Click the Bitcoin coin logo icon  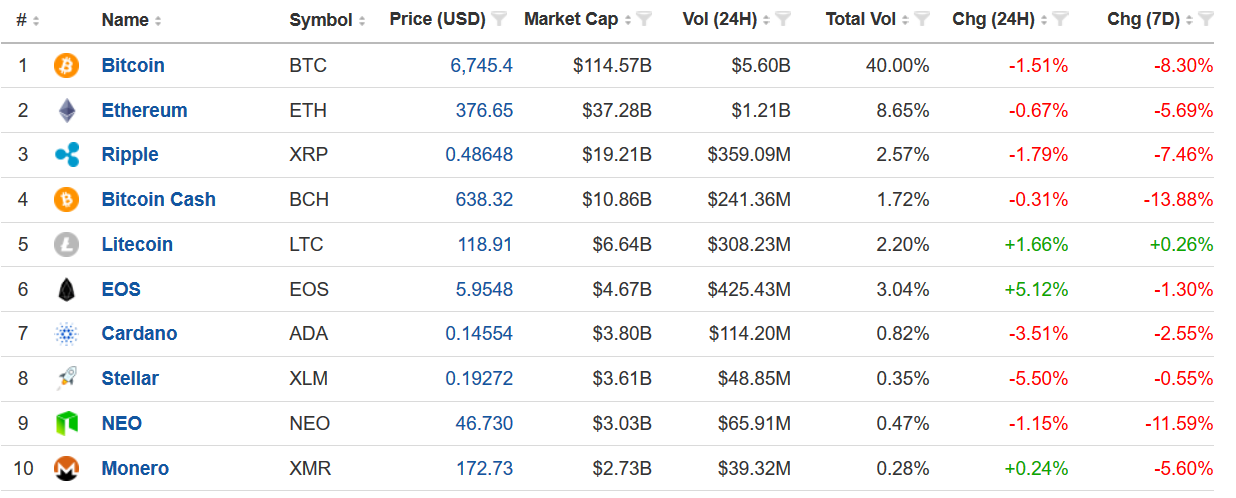(66, 66)
